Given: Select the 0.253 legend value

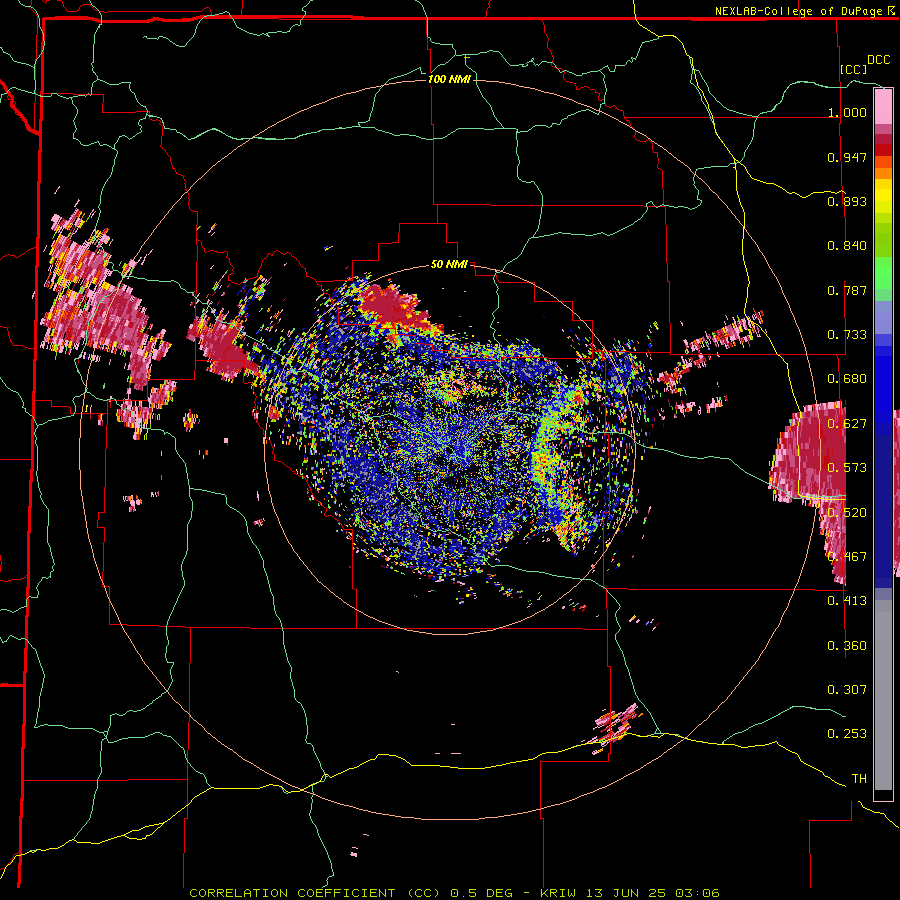Looking at the screenshot, I should 847,734.
